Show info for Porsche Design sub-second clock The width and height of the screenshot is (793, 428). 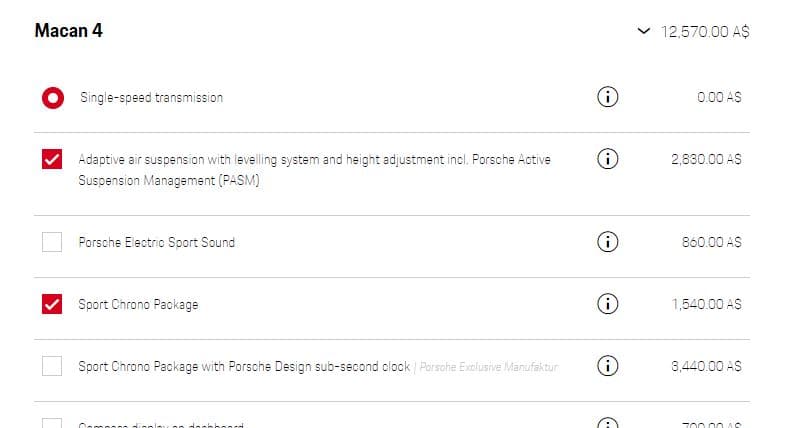(x=607, y=366)
